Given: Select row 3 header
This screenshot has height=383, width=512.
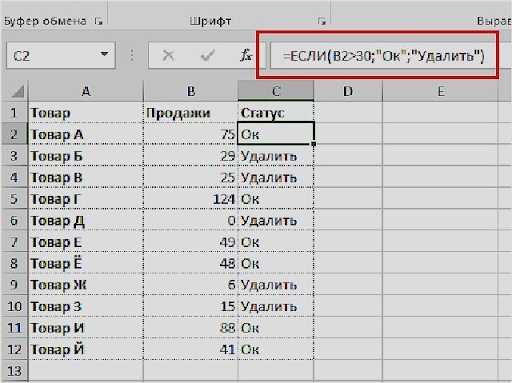Looking at the screenshot, I should pos(14,156).
